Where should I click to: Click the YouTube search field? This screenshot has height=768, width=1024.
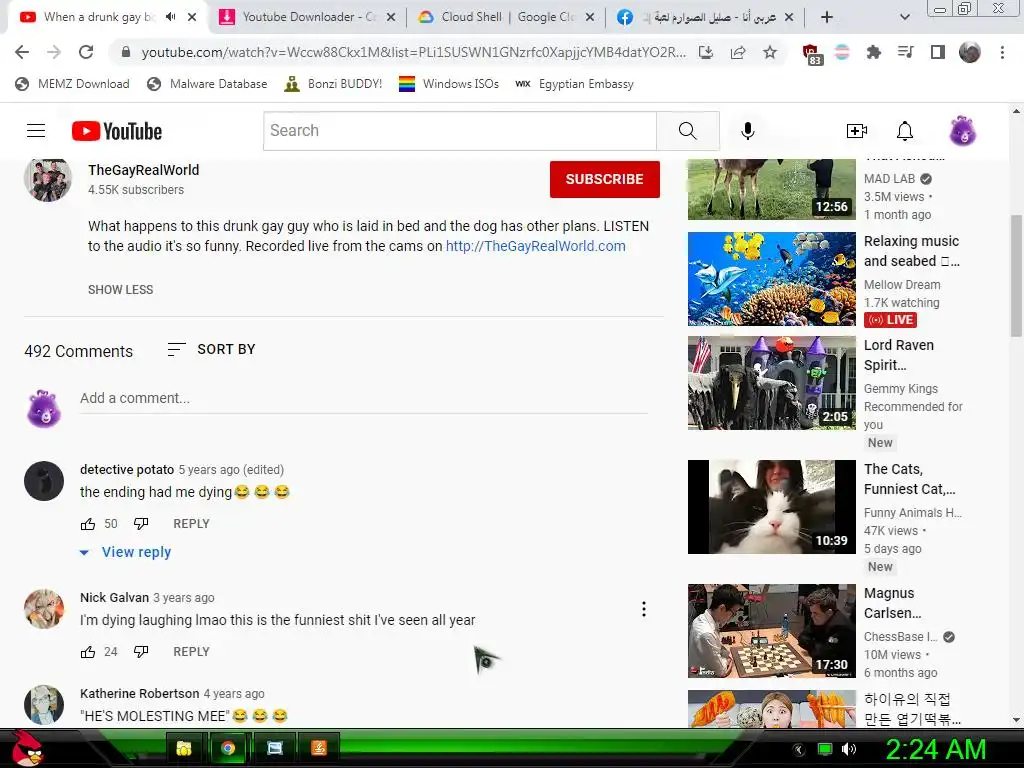(460, 131)
